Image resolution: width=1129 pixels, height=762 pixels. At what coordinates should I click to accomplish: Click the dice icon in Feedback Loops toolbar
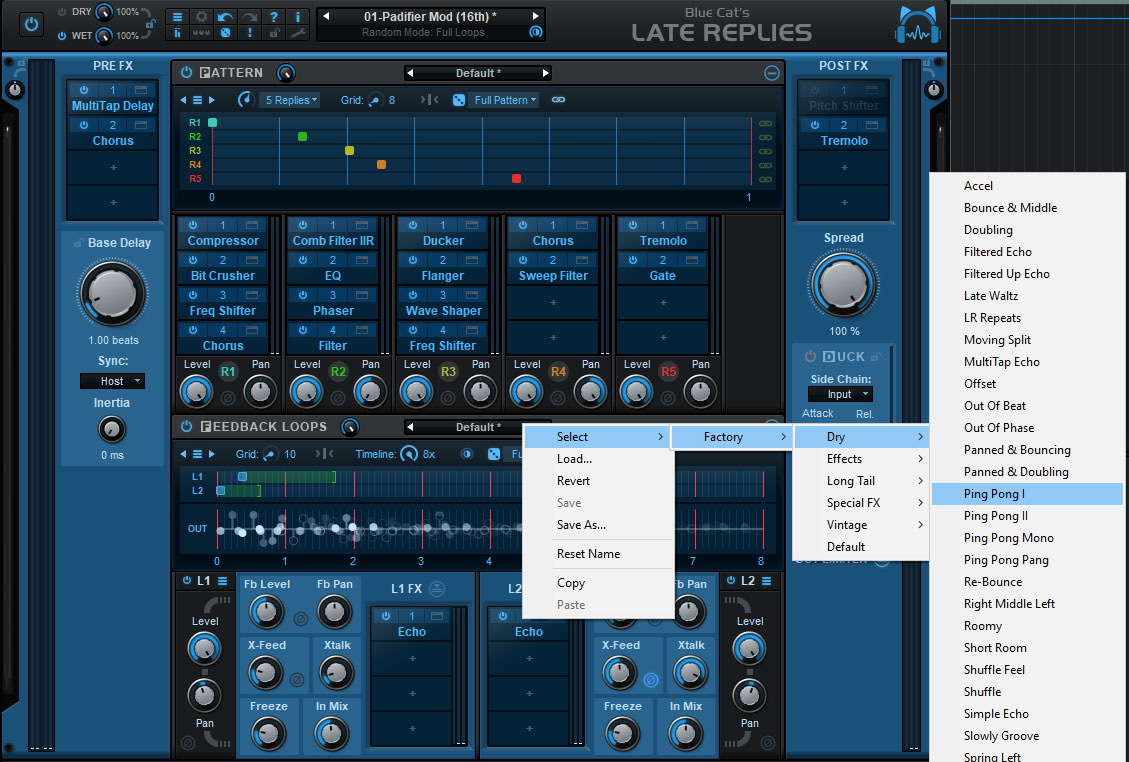494,454
